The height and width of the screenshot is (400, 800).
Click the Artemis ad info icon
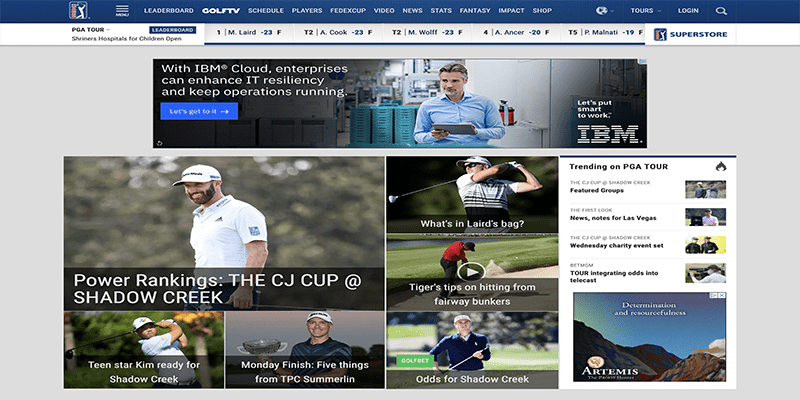click(715, 295)
